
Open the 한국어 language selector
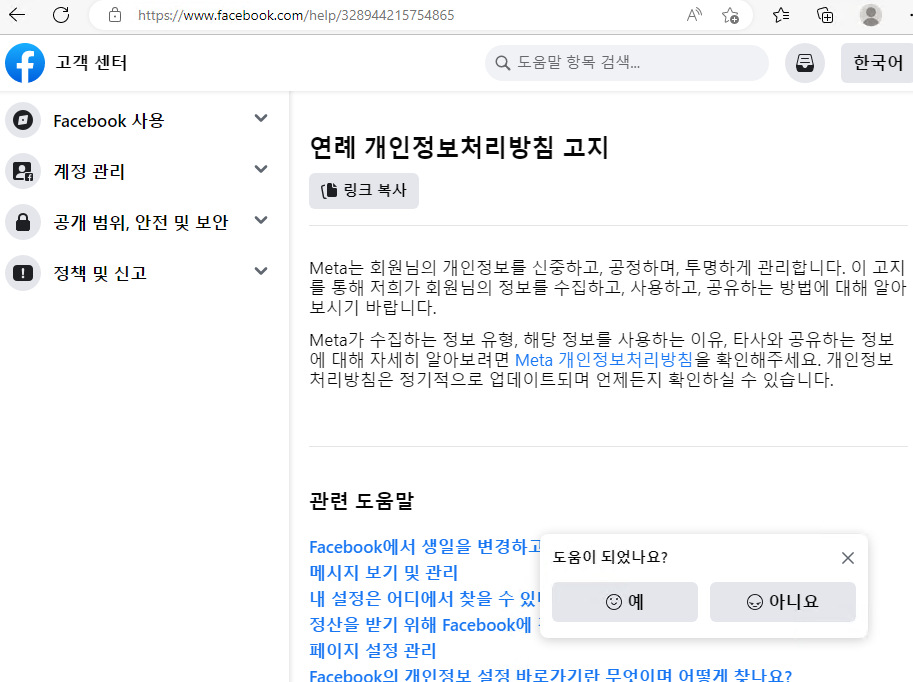[877, 63]
